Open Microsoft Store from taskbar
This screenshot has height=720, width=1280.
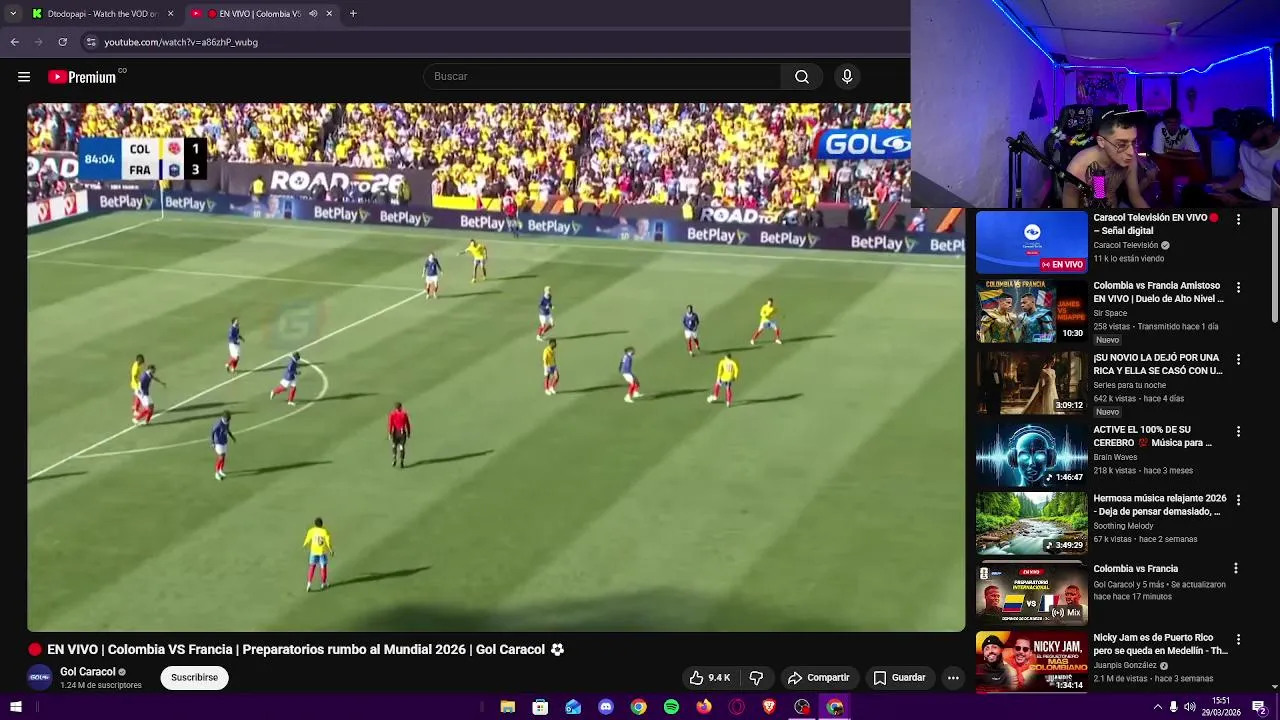coord(540,707)
